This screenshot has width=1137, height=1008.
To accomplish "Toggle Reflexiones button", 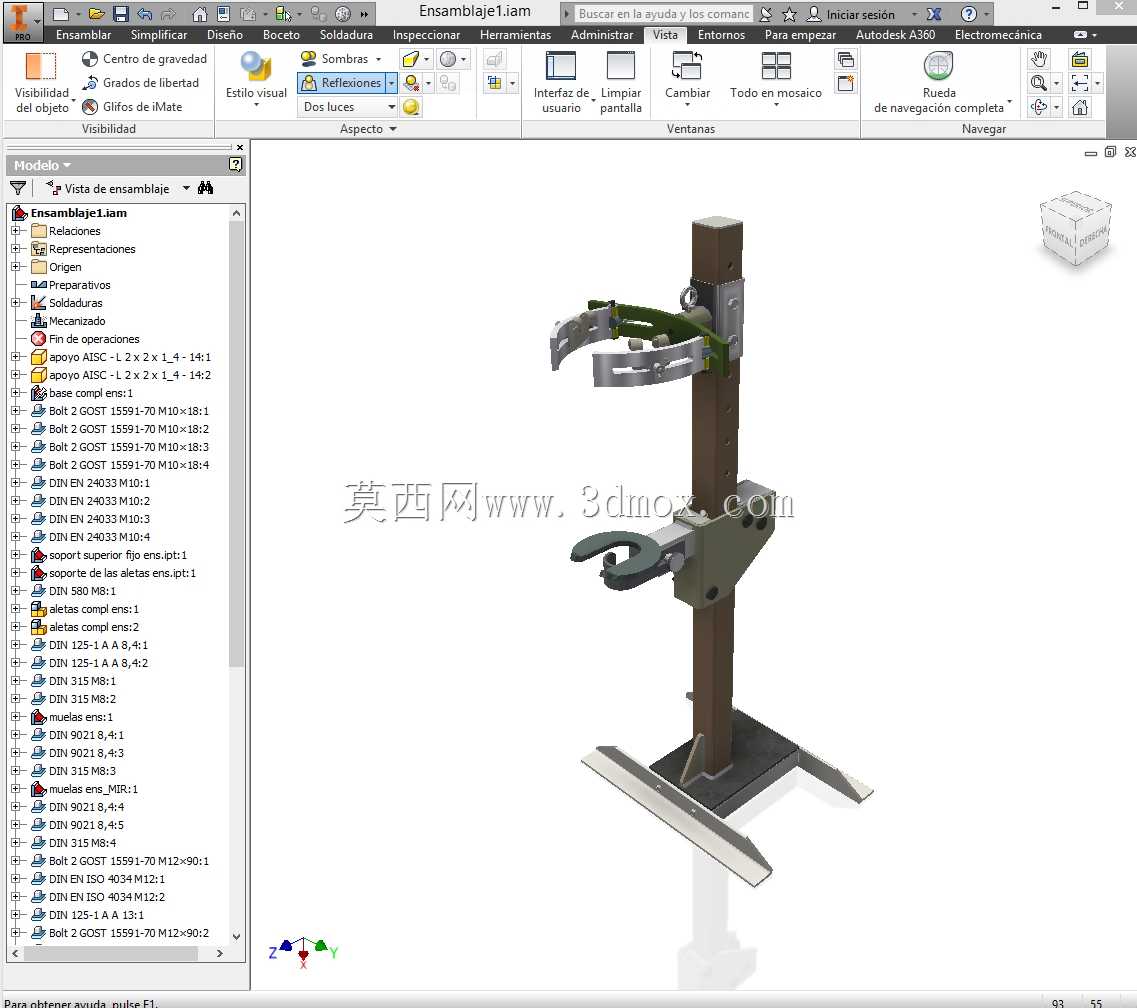I will point(341,83).
